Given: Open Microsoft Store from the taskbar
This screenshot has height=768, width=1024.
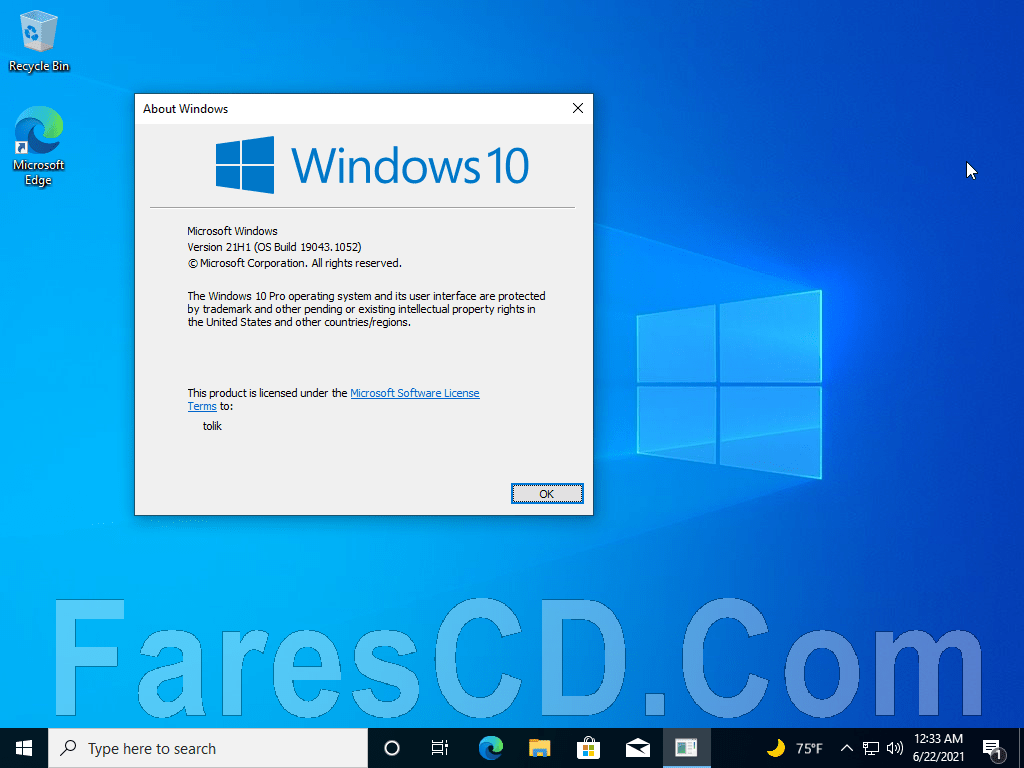Looking at the screenshot, I should [x=588, y=748].
